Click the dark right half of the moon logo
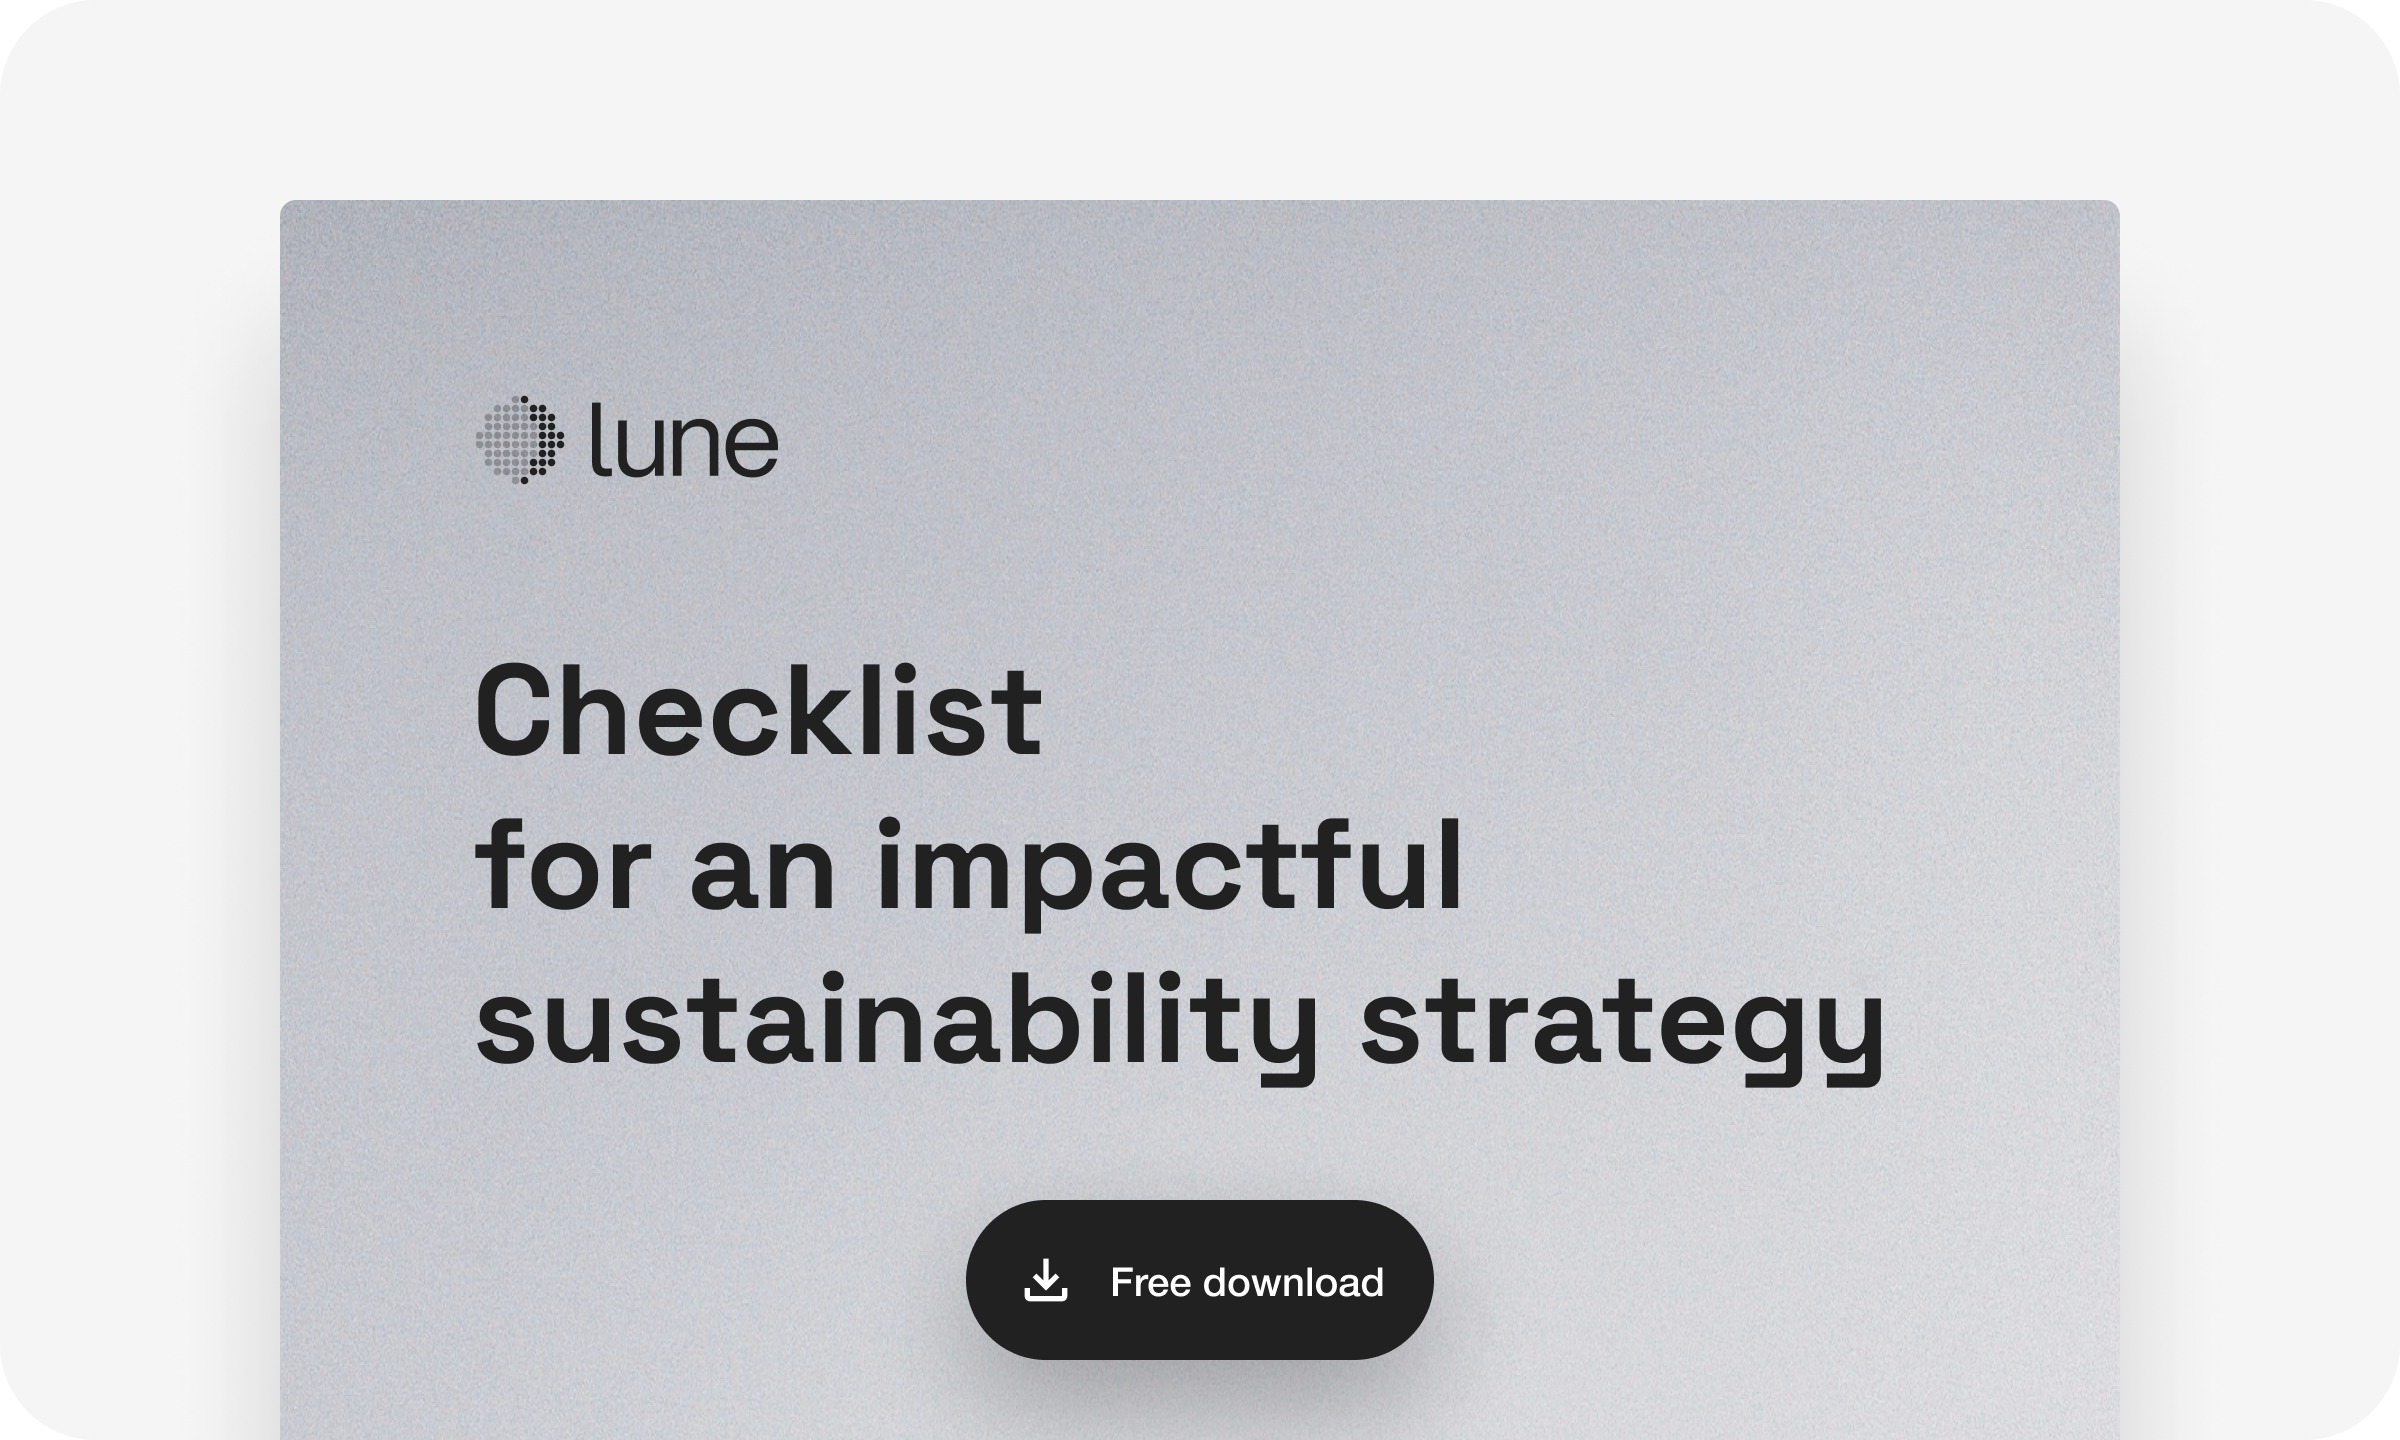The height and width of the screenshot is (1440, 2400). (x=543, y=440)
